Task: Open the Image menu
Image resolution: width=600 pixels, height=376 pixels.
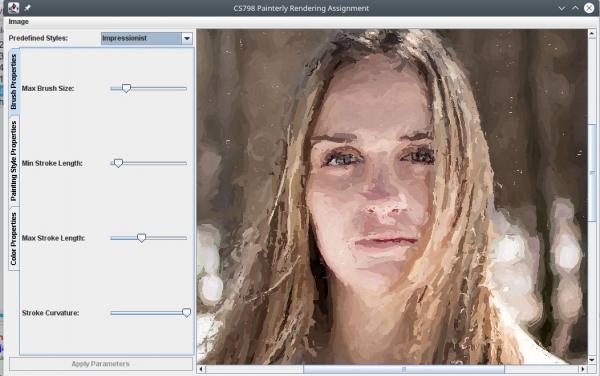Action: [x=18, y=22]
